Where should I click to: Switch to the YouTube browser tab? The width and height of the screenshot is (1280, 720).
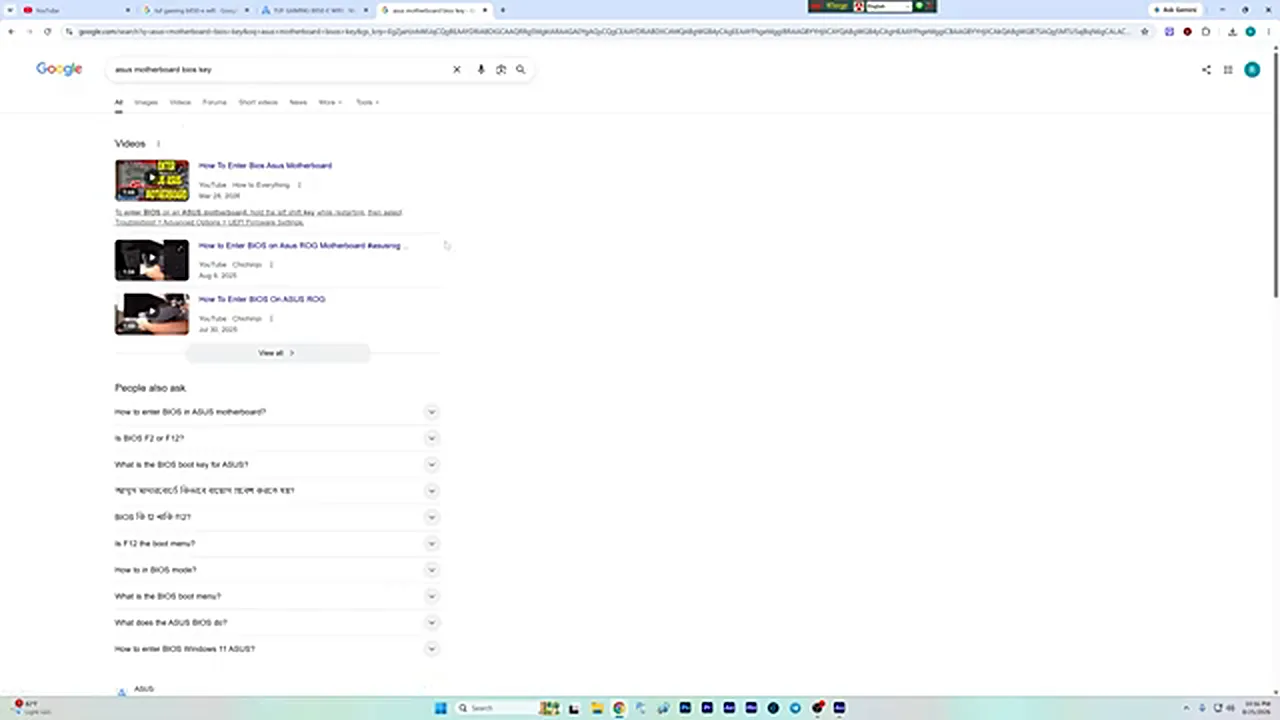pyautogui.click(x=75, y=10)
